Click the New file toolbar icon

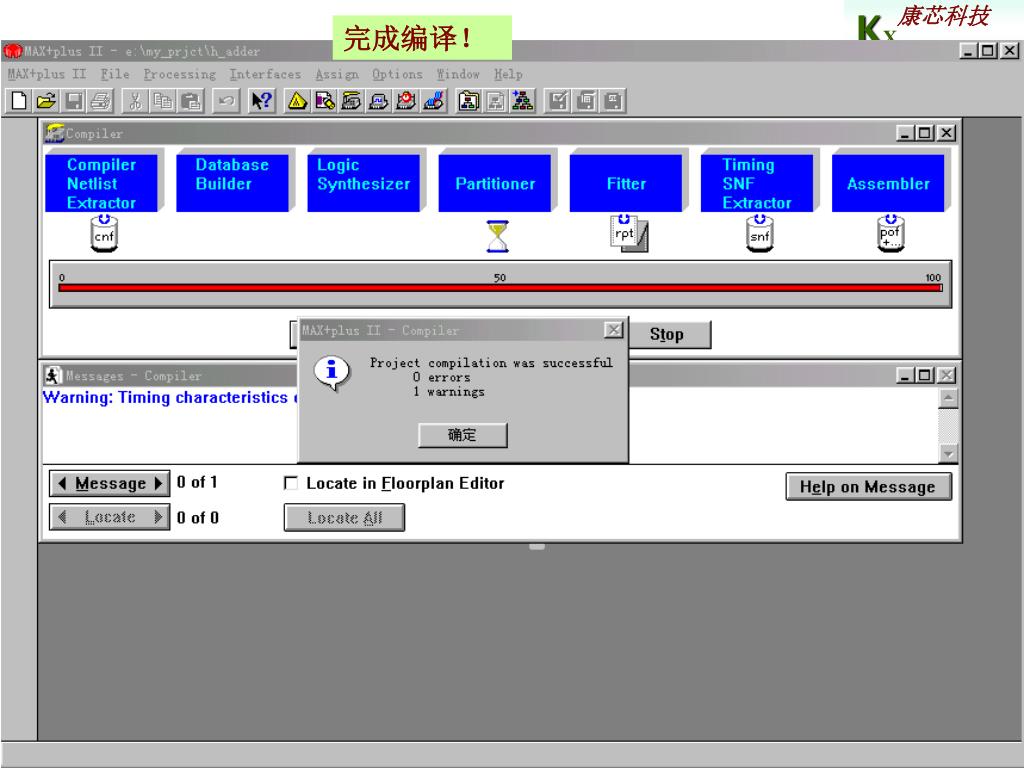point(19,101)
